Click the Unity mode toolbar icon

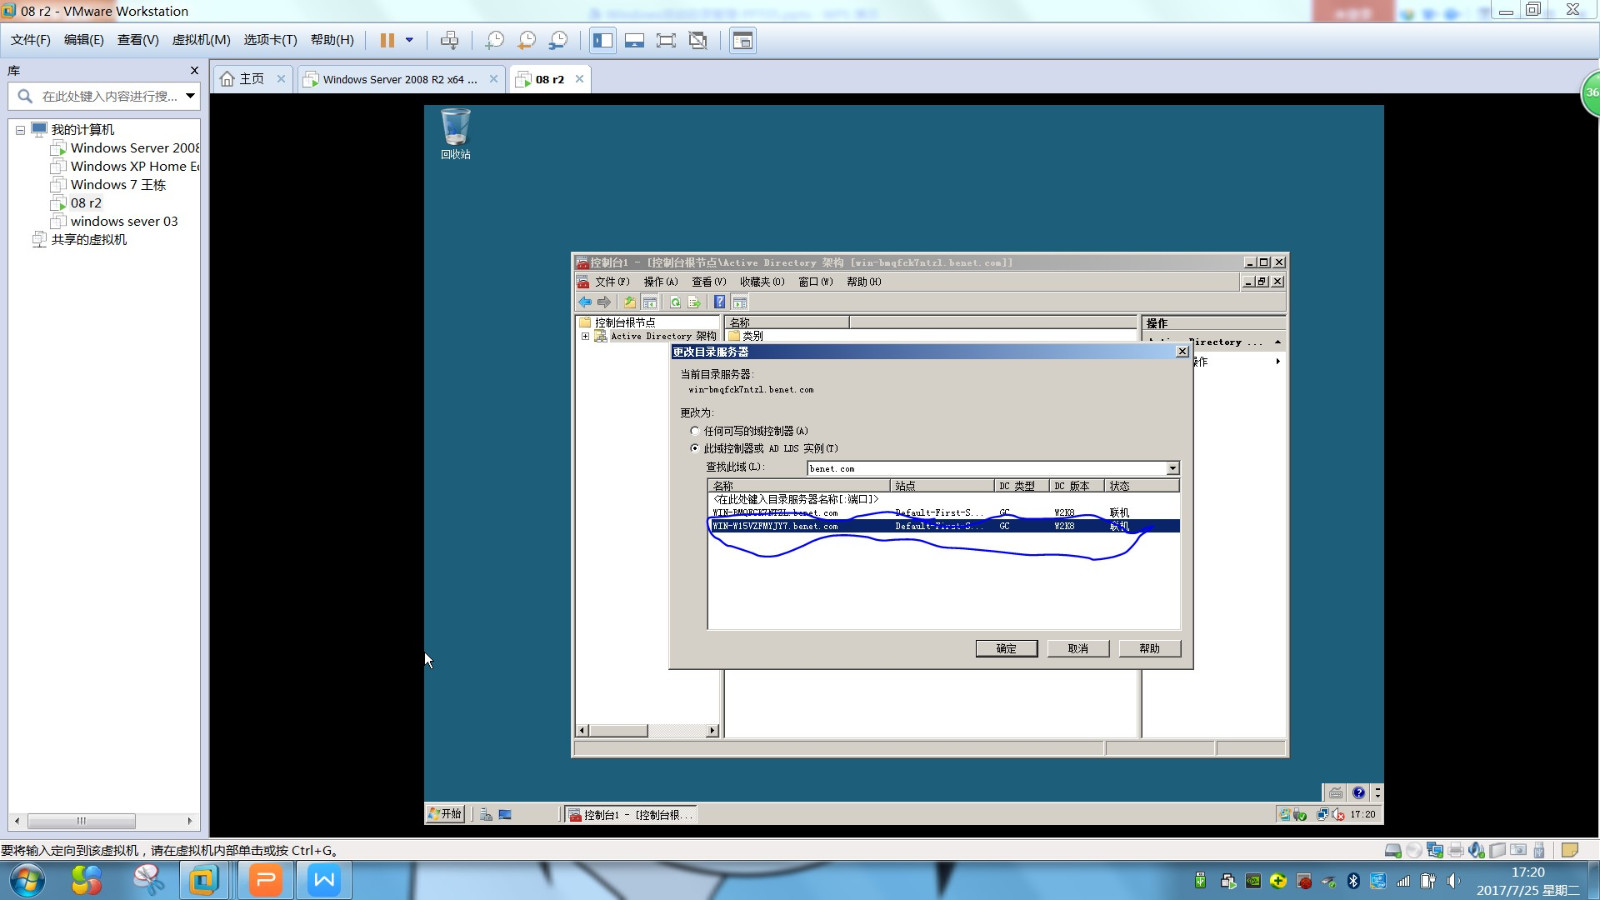698,40
